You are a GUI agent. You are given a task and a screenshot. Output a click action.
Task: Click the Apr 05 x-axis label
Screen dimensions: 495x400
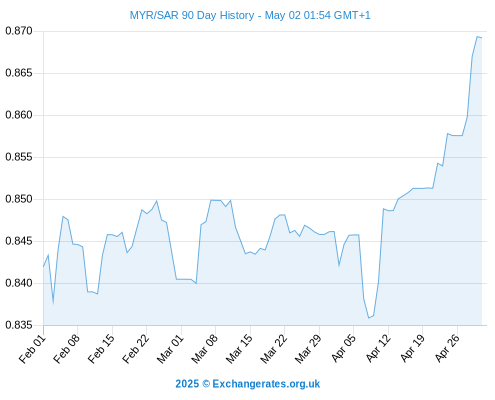[x=344, y=349]
